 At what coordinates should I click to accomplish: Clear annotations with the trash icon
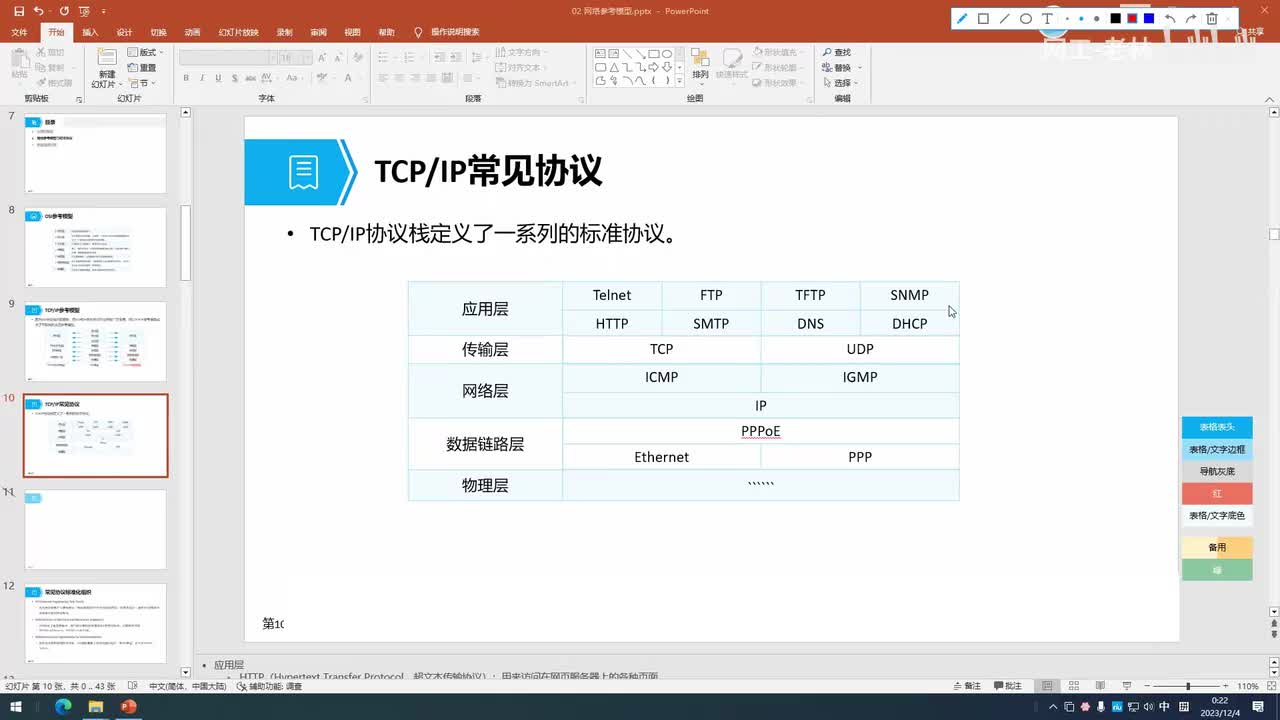tap(1212, 18)
